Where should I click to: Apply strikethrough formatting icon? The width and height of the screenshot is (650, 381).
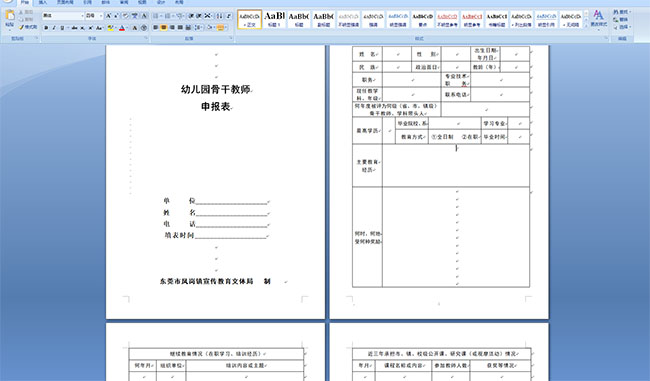coord(74,28)
